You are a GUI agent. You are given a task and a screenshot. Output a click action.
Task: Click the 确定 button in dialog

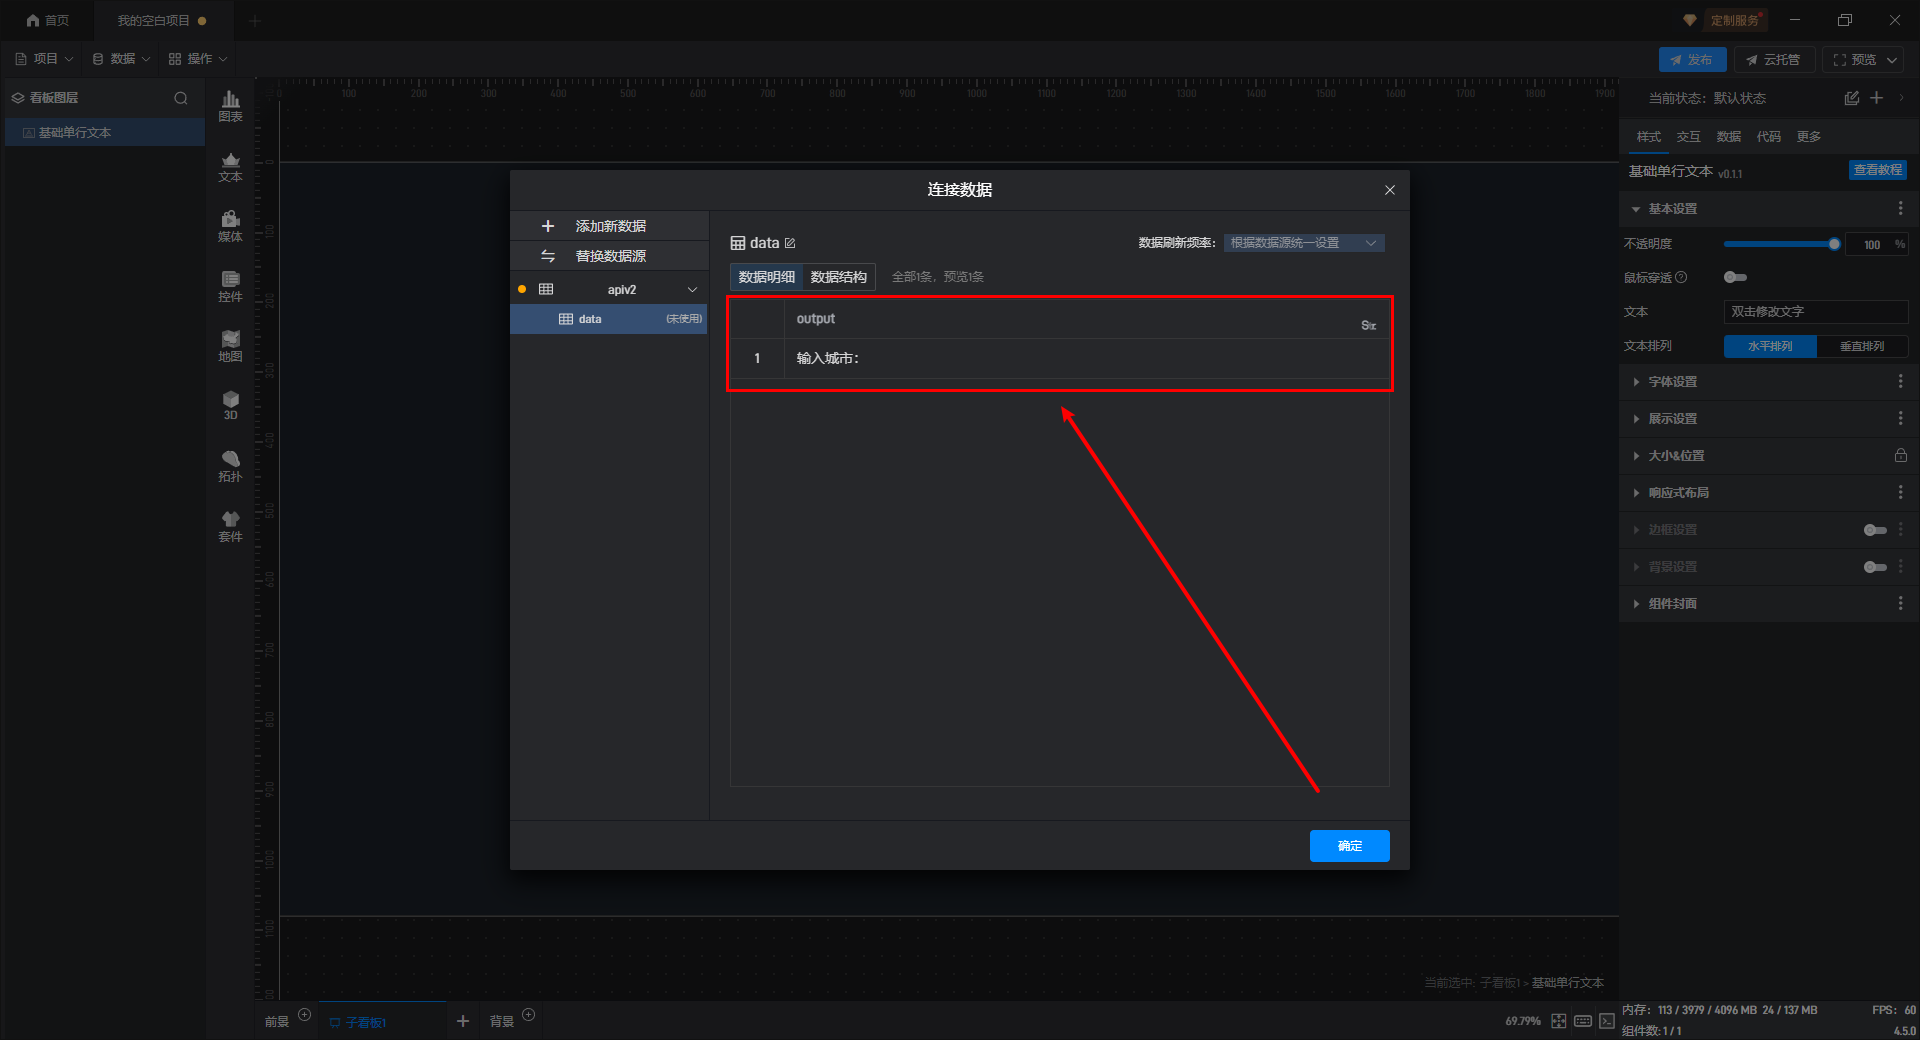[x=1350, y=846]
